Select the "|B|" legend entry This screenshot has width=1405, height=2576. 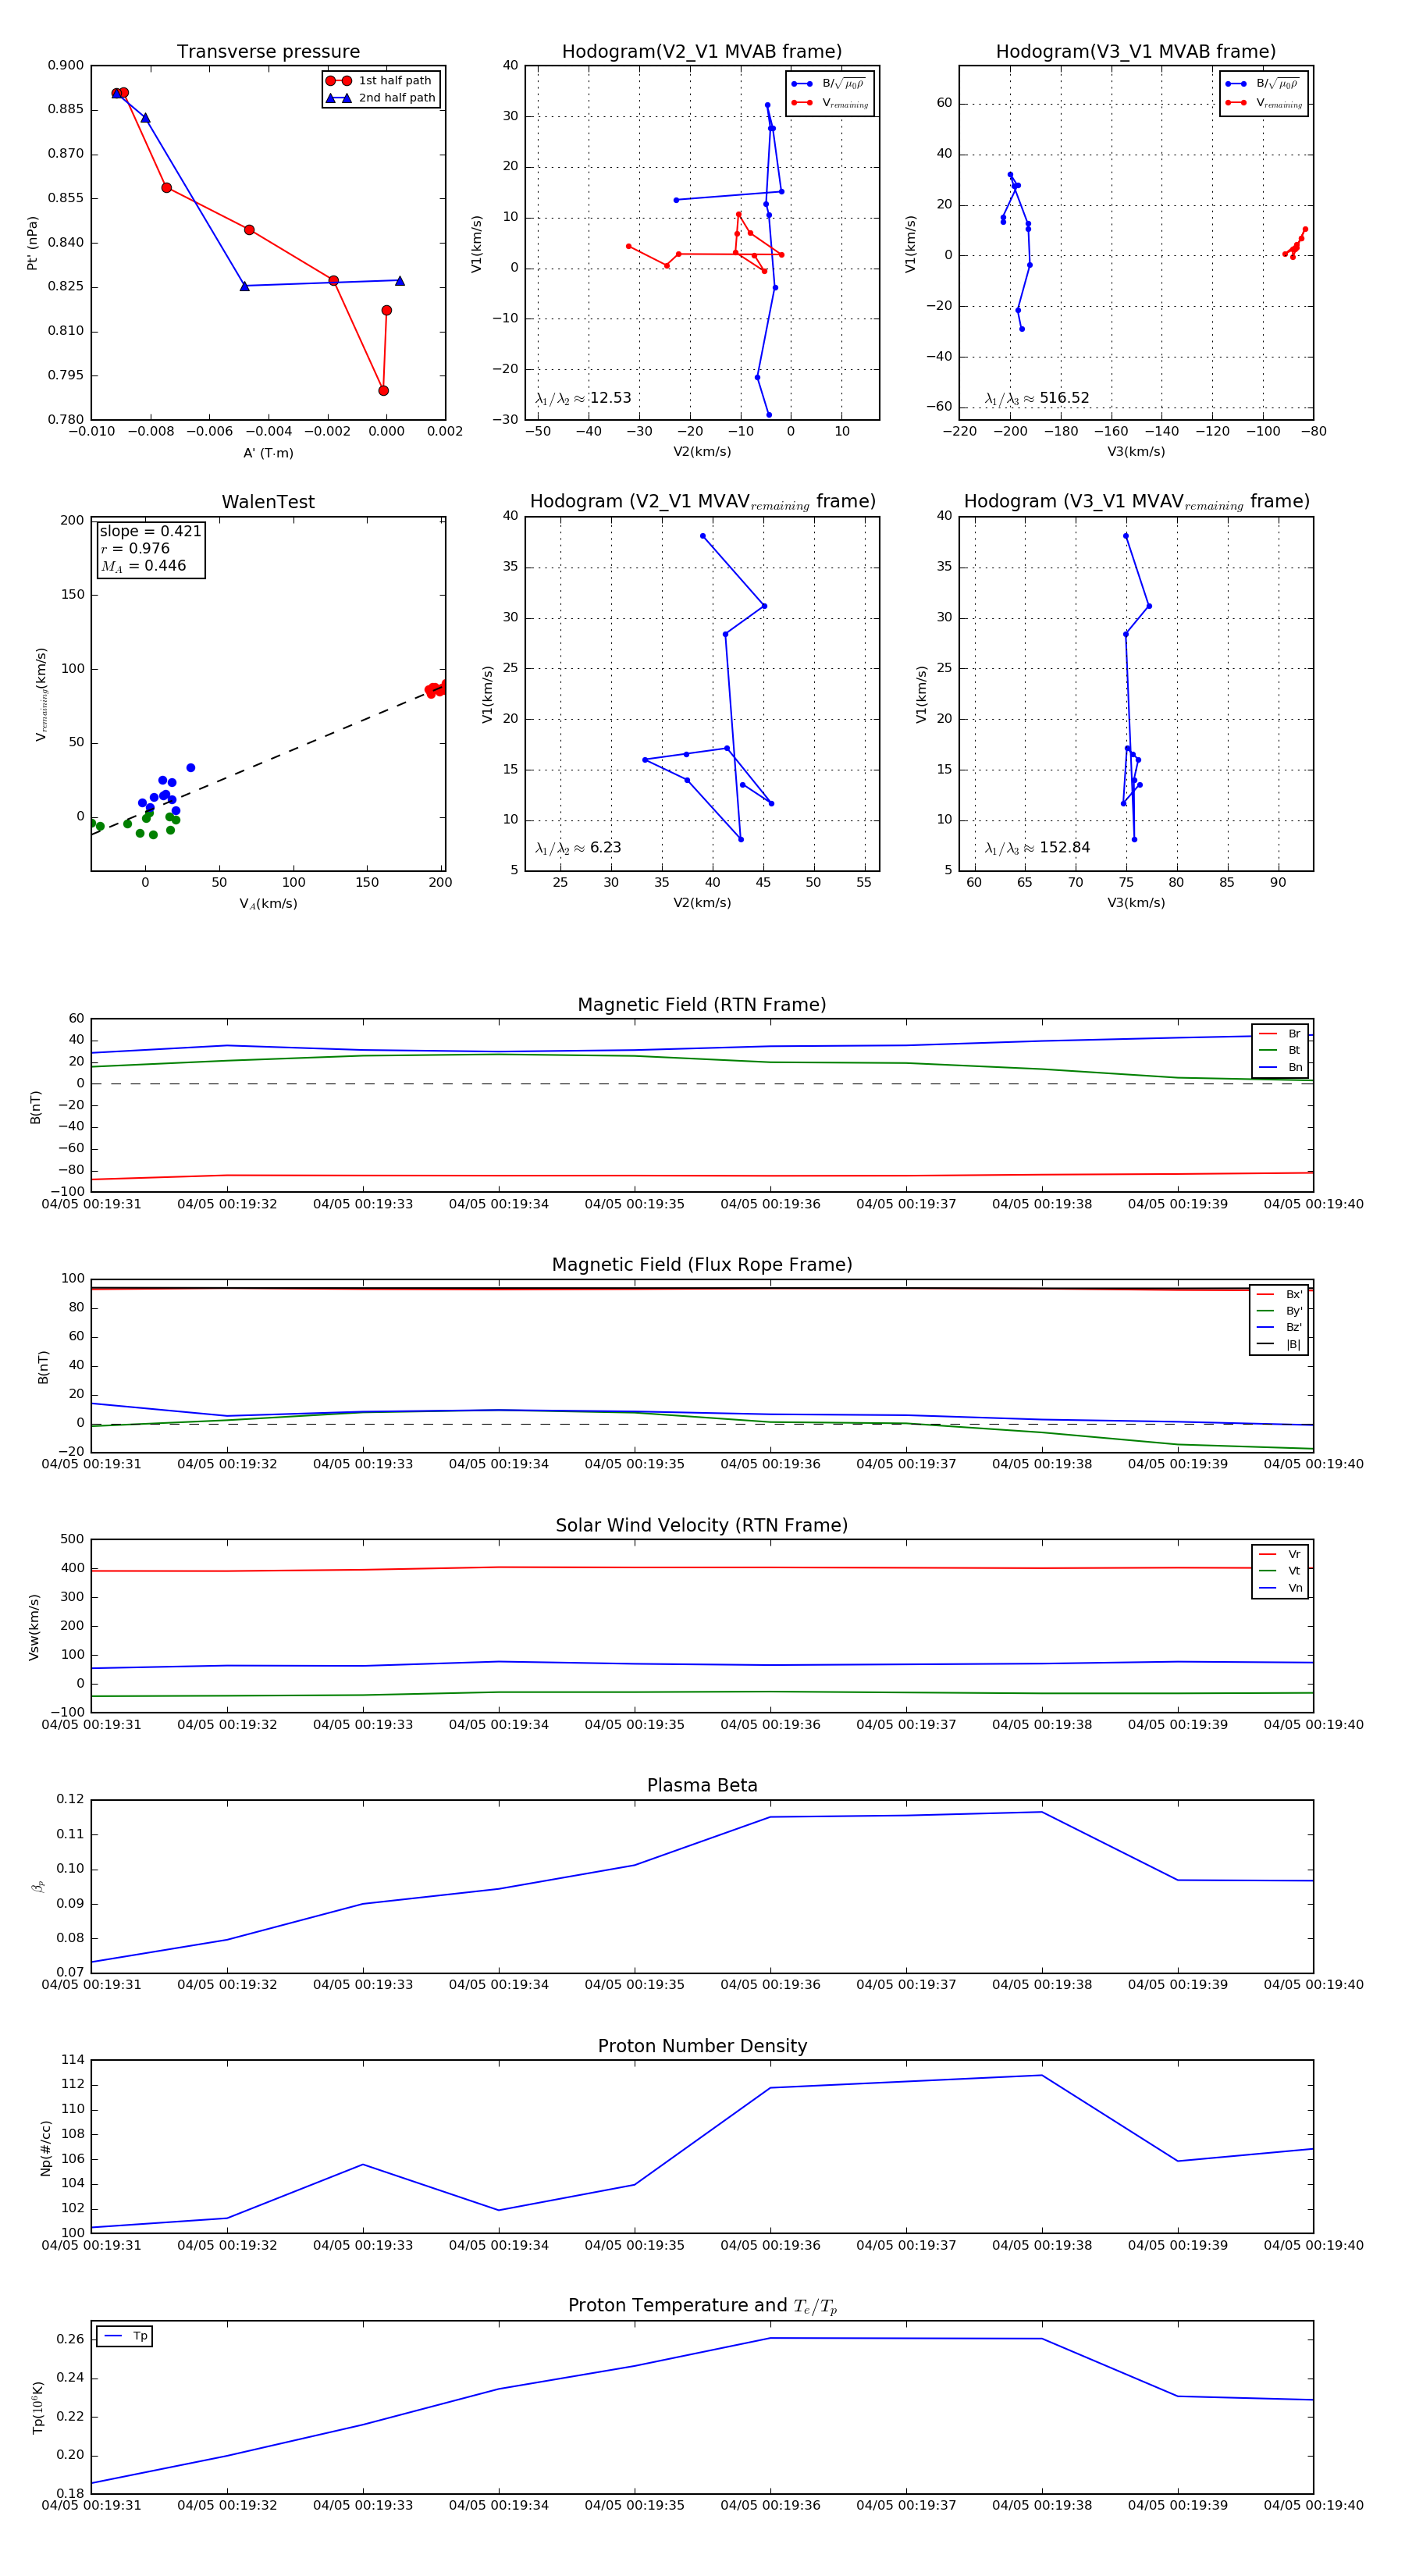point(1279,1344)
